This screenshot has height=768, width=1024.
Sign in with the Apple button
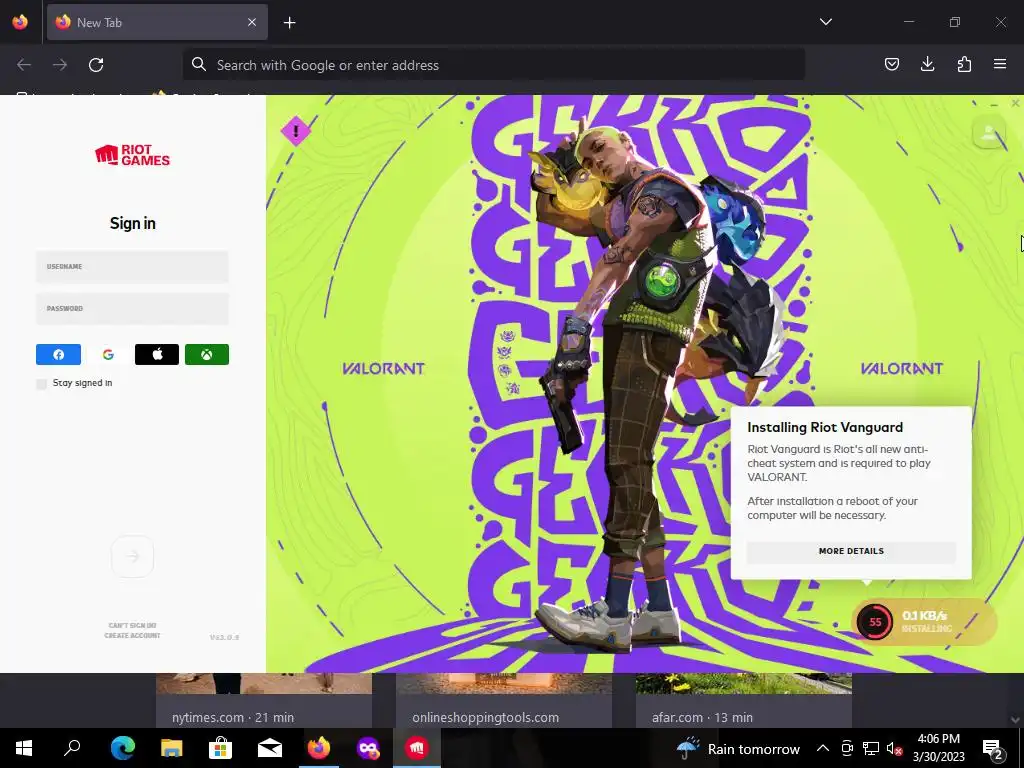tap(157, 355)
